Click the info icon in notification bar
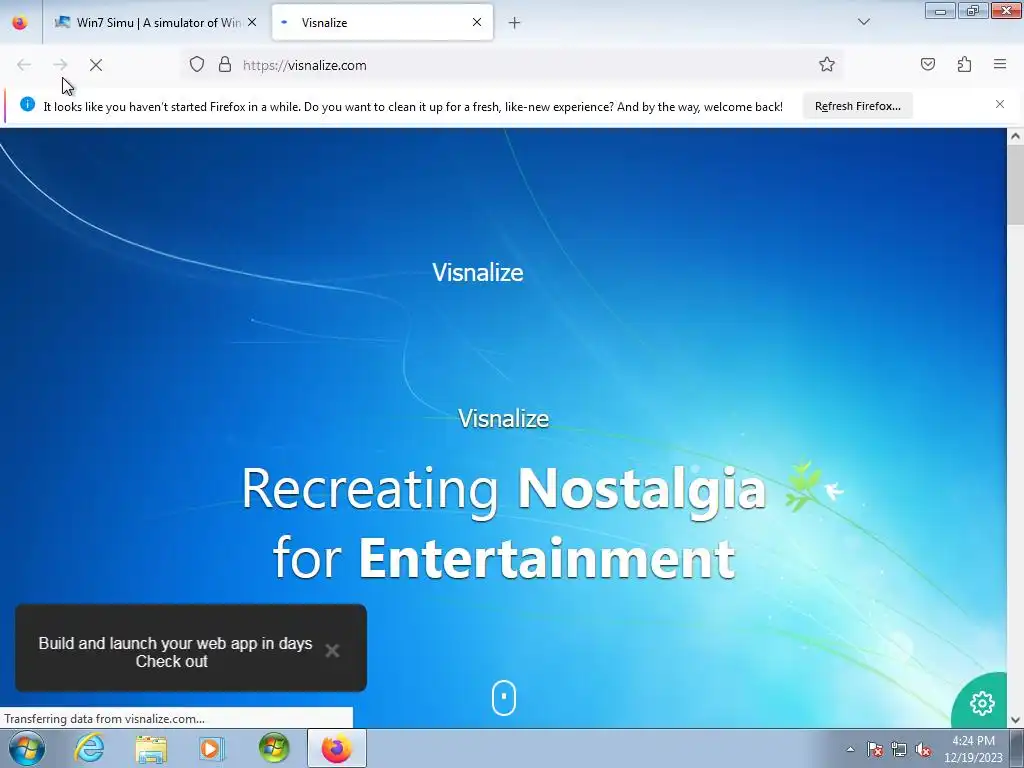This screenshot has height=768, width=1024. coord(27,104)
